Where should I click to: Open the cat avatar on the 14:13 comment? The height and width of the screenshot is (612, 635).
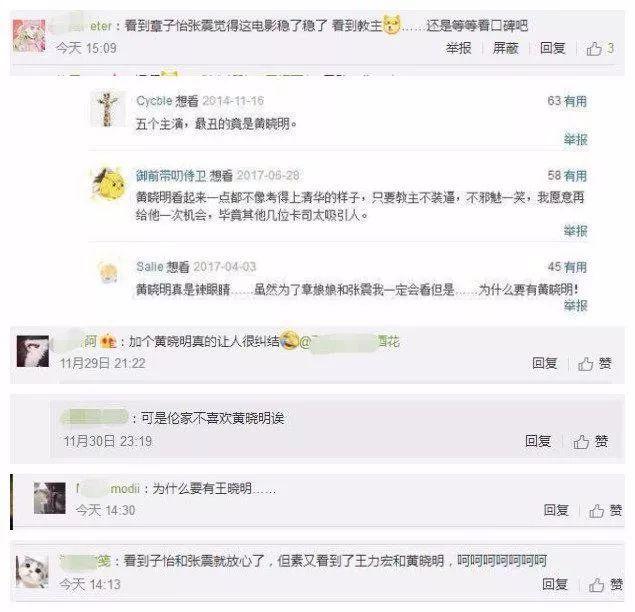pos(32,572)
